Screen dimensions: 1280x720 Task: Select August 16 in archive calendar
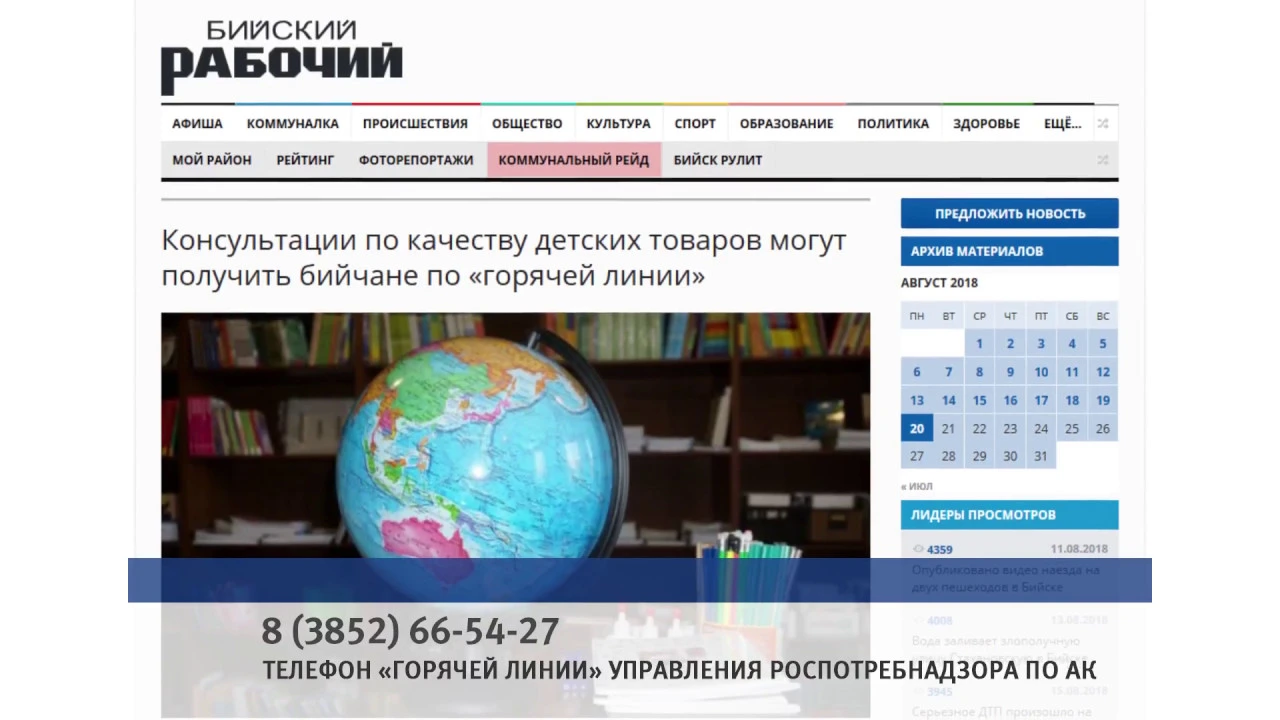pos(1010,400)
